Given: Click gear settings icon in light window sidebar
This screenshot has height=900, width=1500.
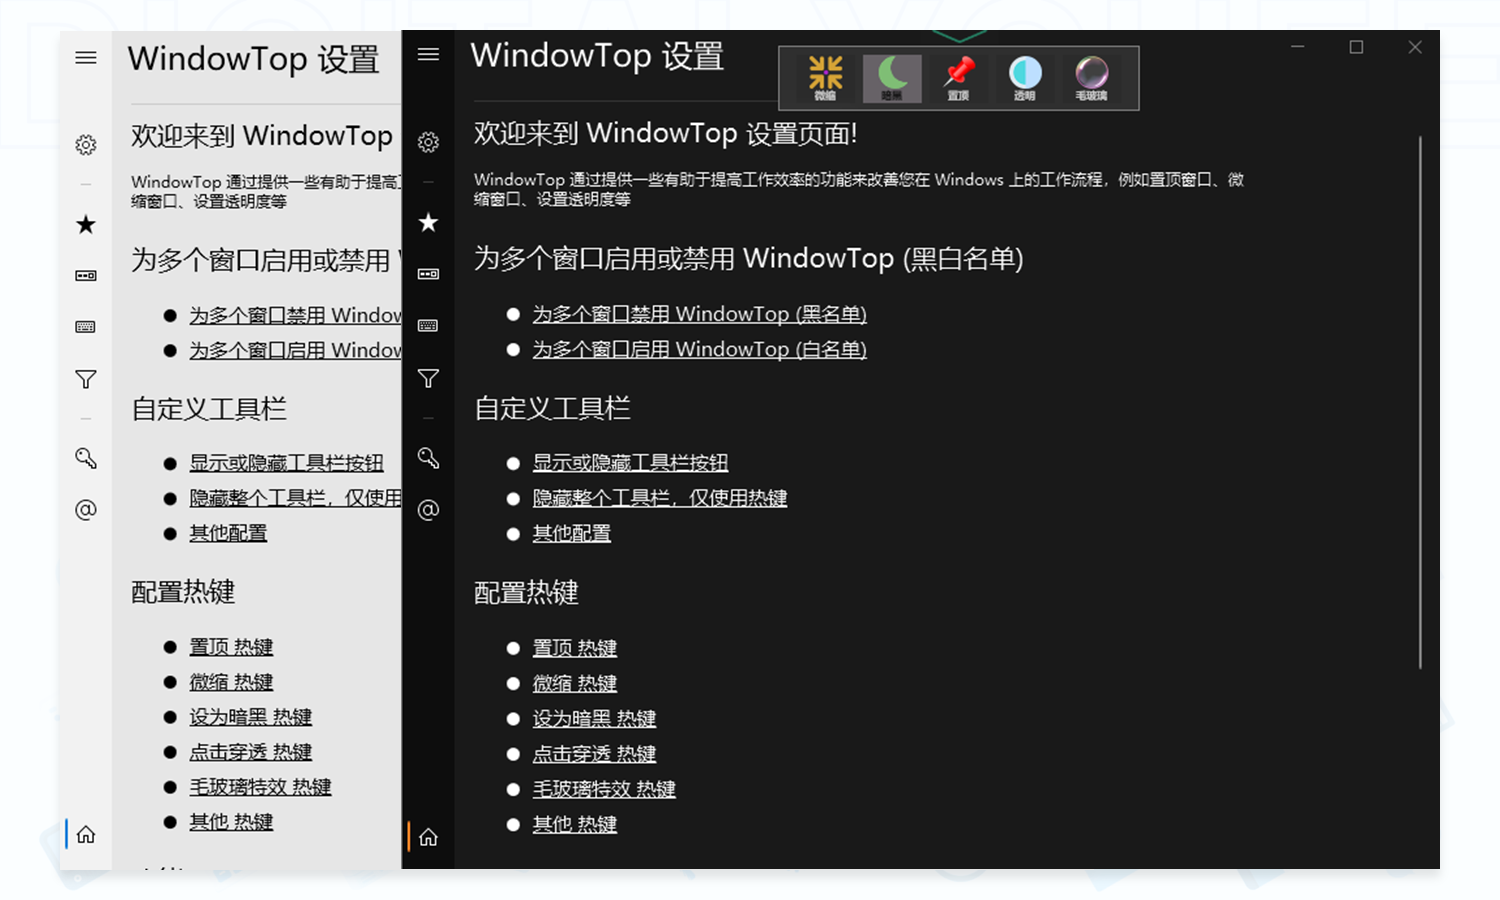Looking at the screenshot, I should [x=86, y=145].
